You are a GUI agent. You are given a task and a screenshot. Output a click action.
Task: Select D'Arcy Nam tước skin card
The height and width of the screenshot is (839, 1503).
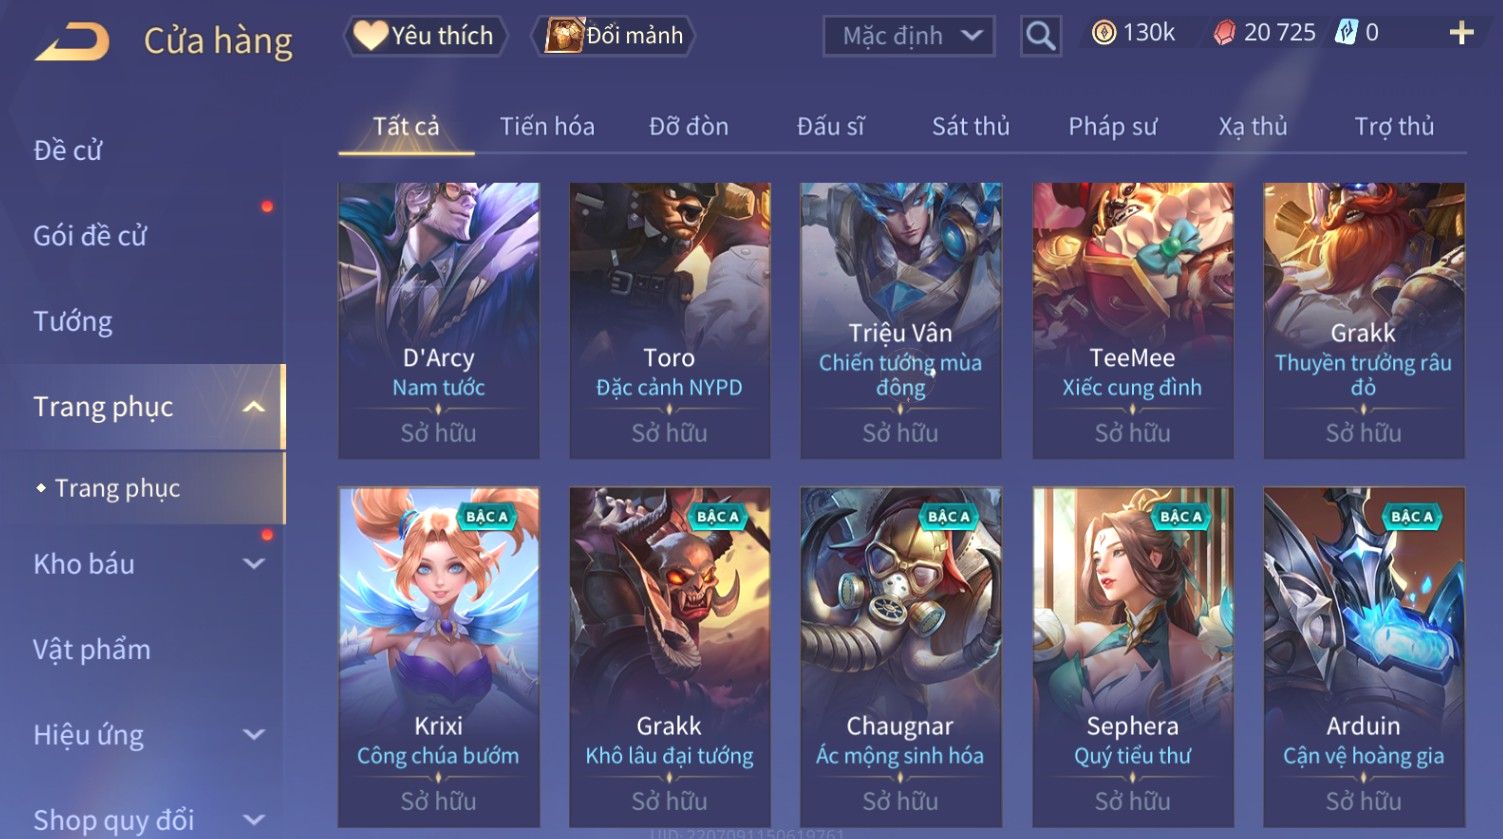pyautogui.click(x=438, y=320)
